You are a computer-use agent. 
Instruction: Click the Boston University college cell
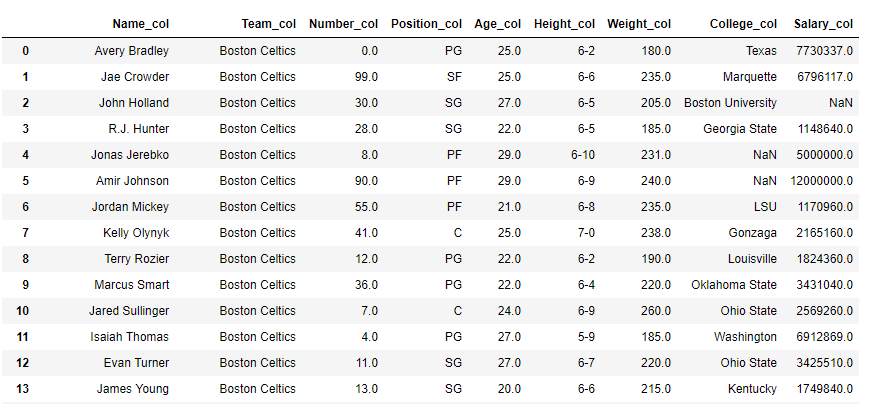[730, 103]
